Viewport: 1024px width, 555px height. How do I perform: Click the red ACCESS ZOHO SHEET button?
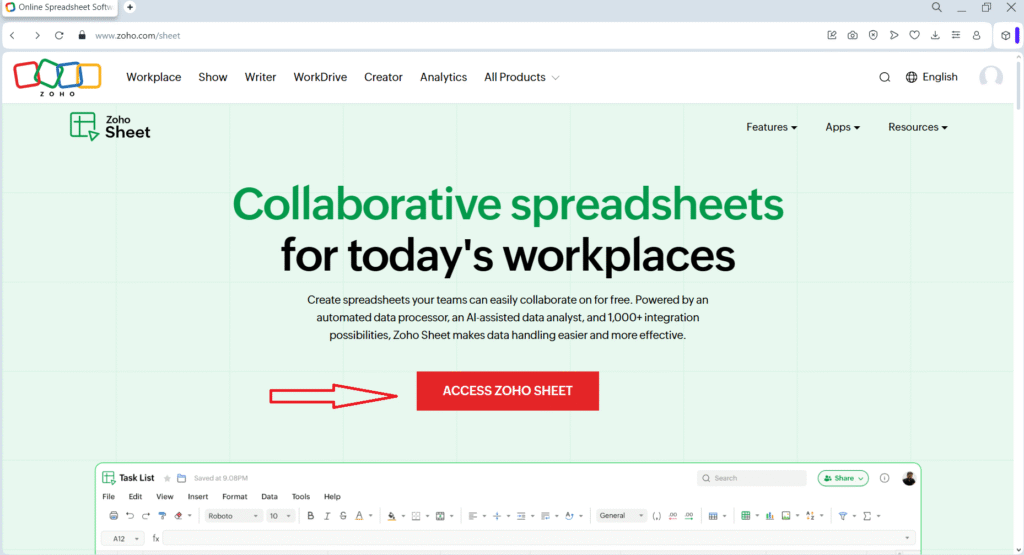tap(507, 390)
